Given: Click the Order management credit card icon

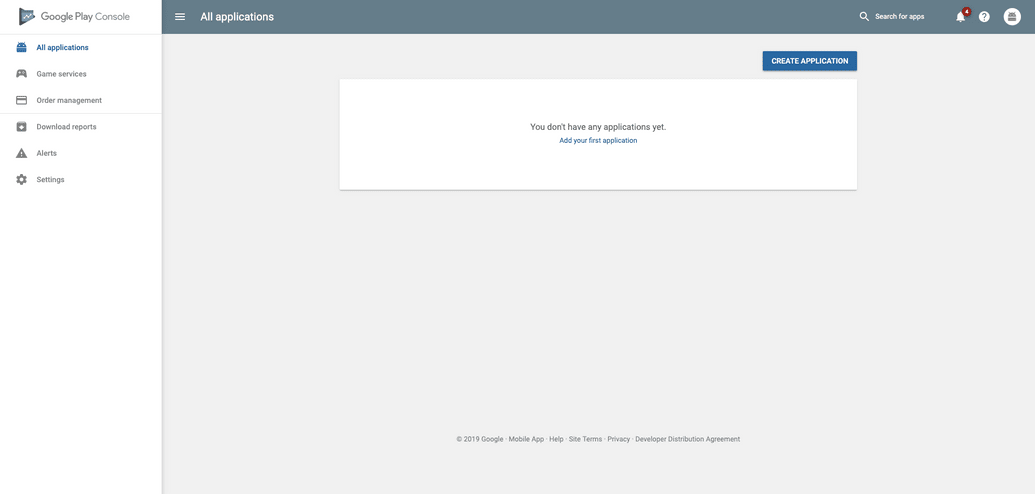Looking at the screenshot, I should point(21,100).
